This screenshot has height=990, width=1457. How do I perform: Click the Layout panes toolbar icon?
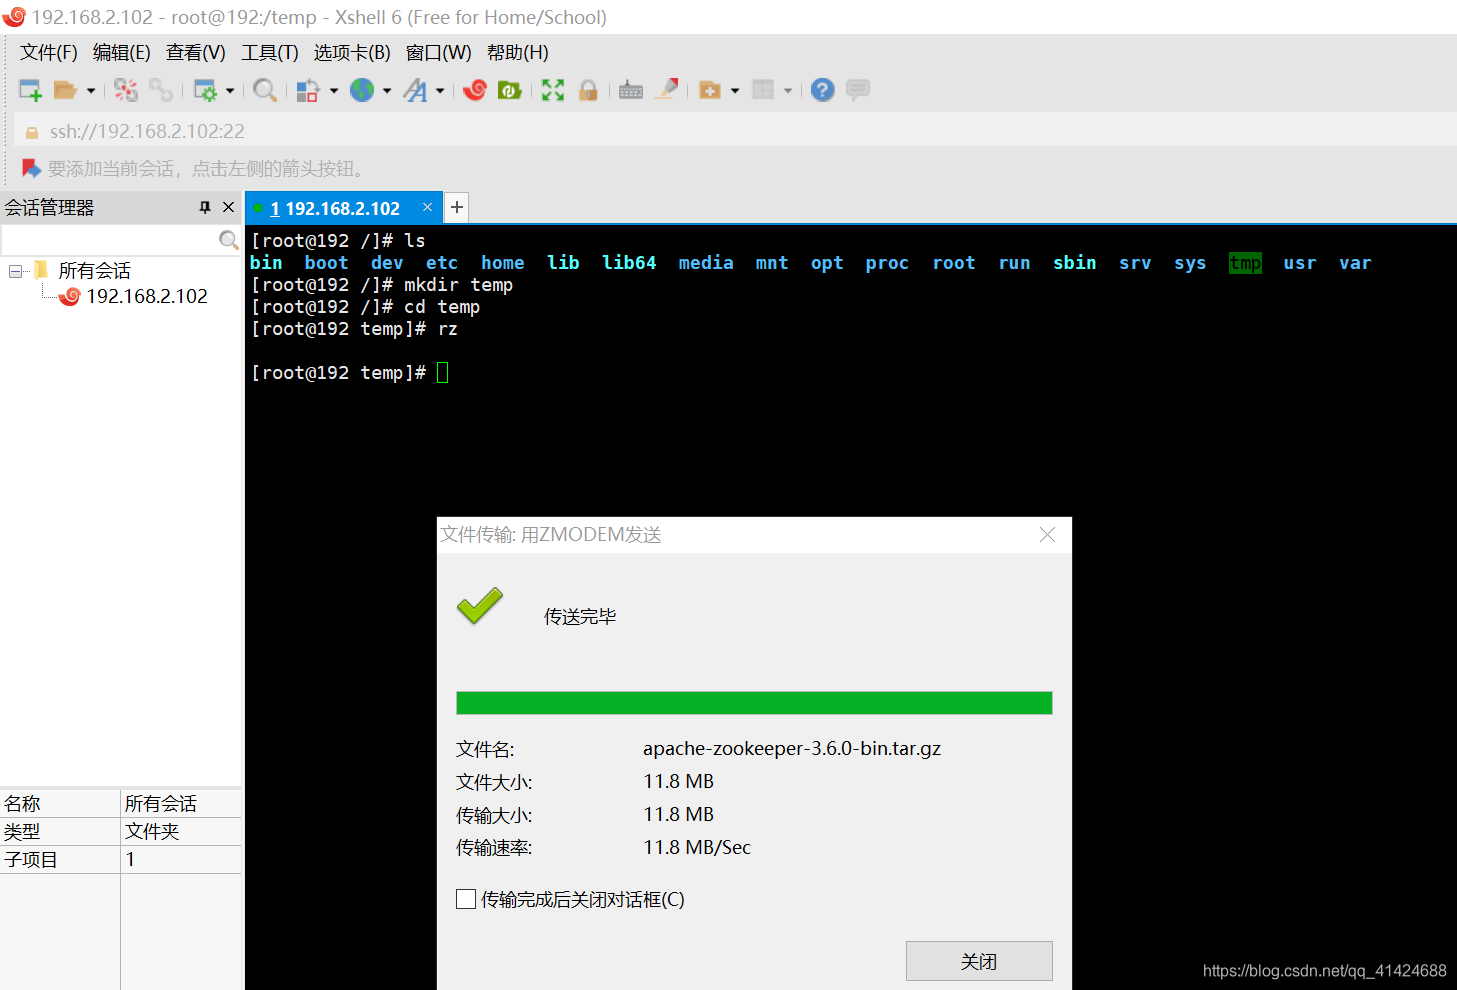pos(763,90)
